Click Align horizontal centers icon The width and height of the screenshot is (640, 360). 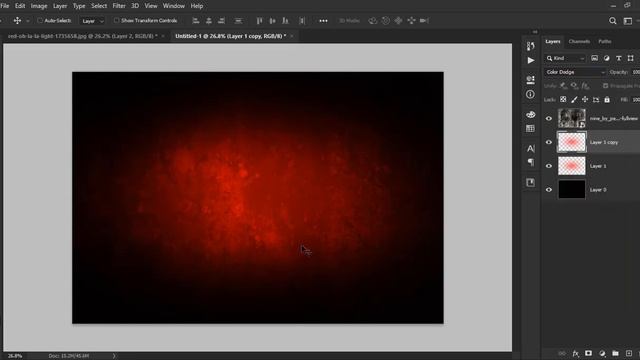209,20
